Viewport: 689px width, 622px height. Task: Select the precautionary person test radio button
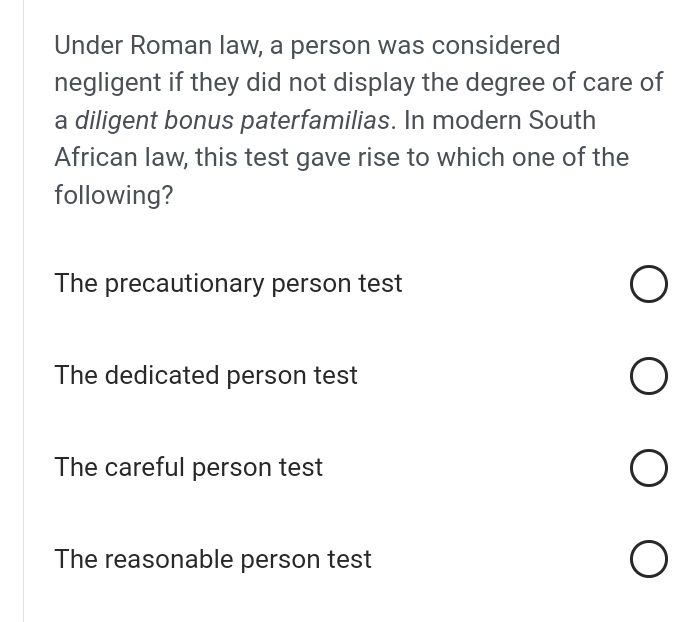[x=649, y=285]
